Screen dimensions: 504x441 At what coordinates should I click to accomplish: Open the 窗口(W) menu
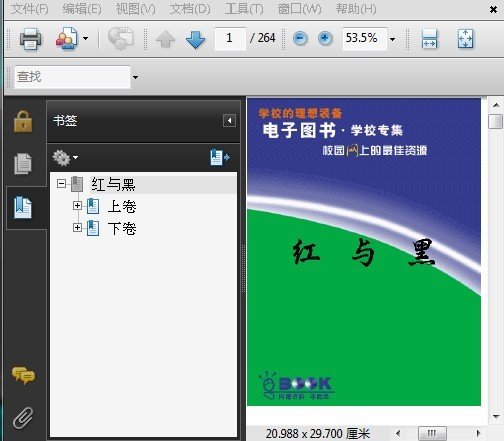[x=299, y=9]
